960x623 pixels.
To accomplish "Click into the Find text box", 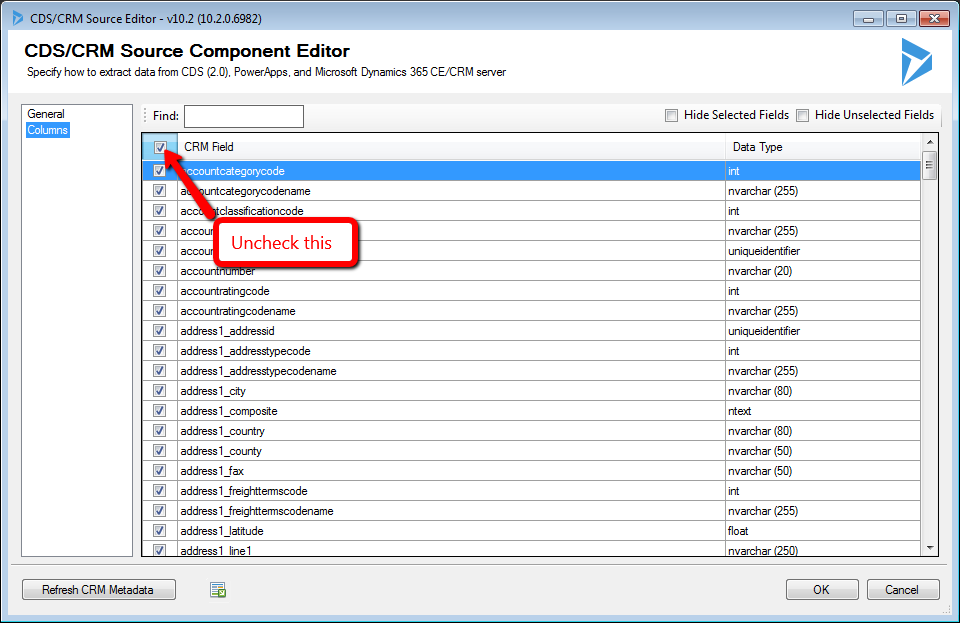I will pyautogui.click(x=244, y=116).
